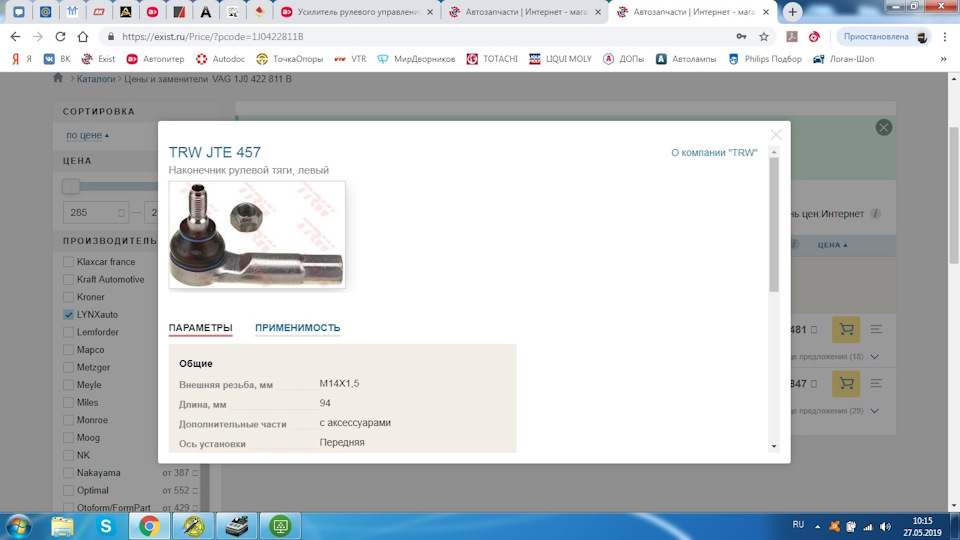Image resolution: width=960 pixels, height=540 pixels.
Task: Check the Kroner manufacturer checkbox
Action: click(68, 297)
